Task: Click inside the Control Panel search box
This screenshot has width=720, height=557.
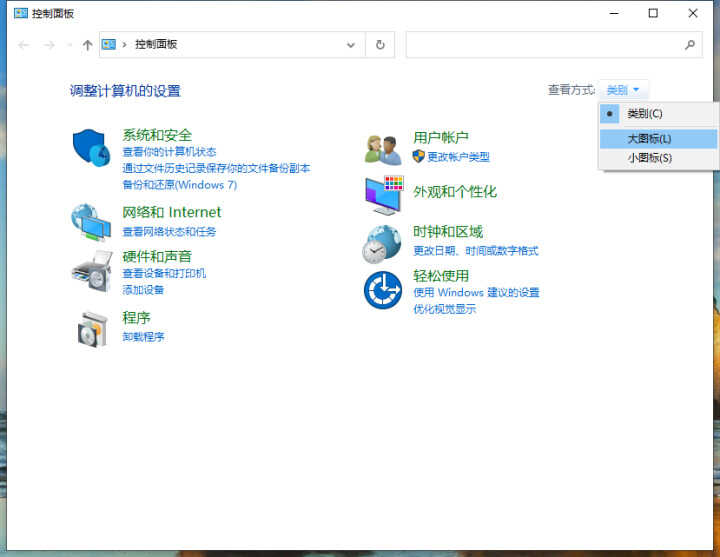Action: click(545, 45)
